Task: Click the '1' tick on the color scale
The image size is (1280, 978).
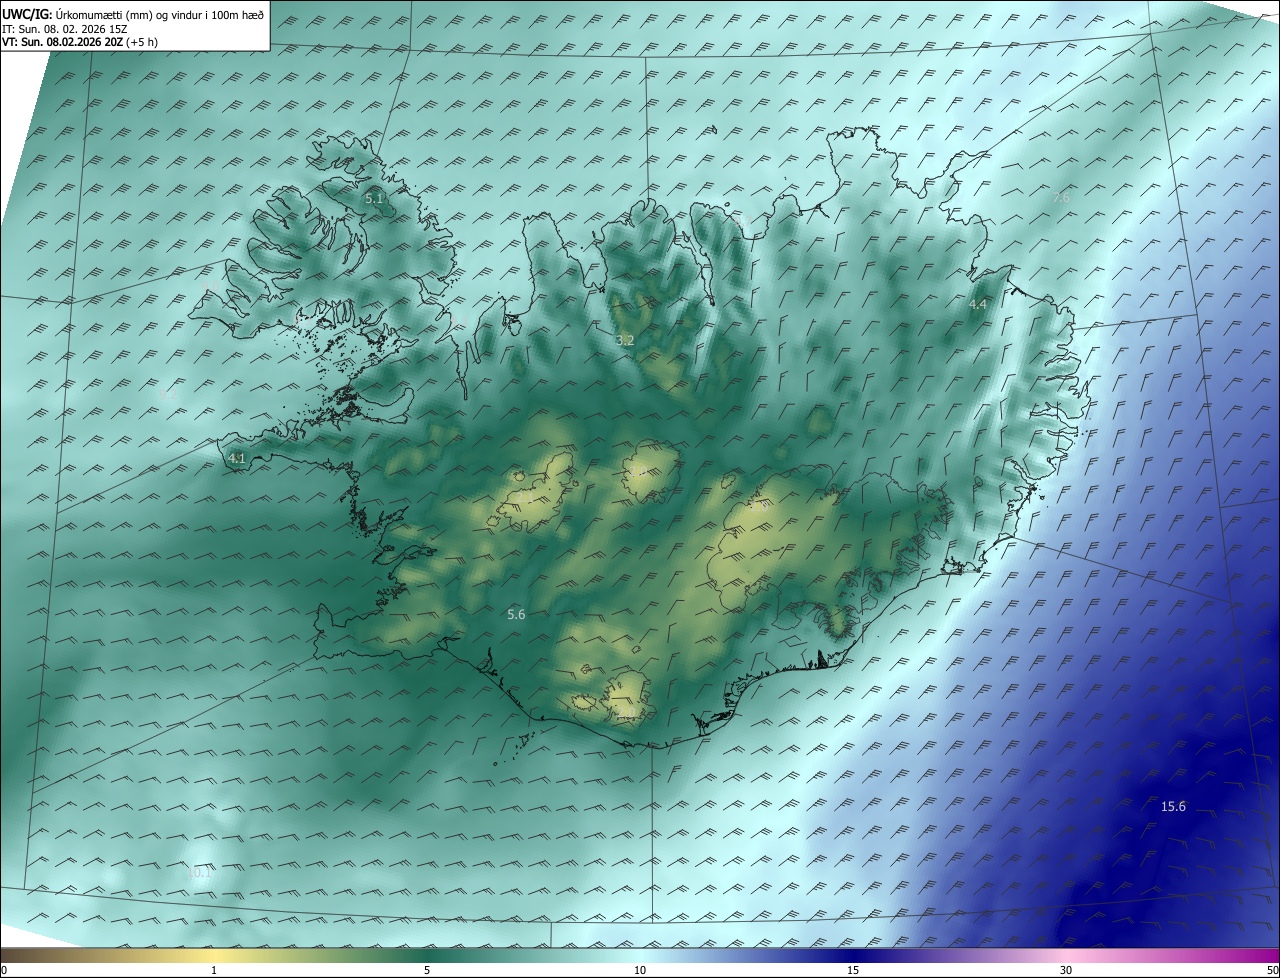Action: click(214, 970)
